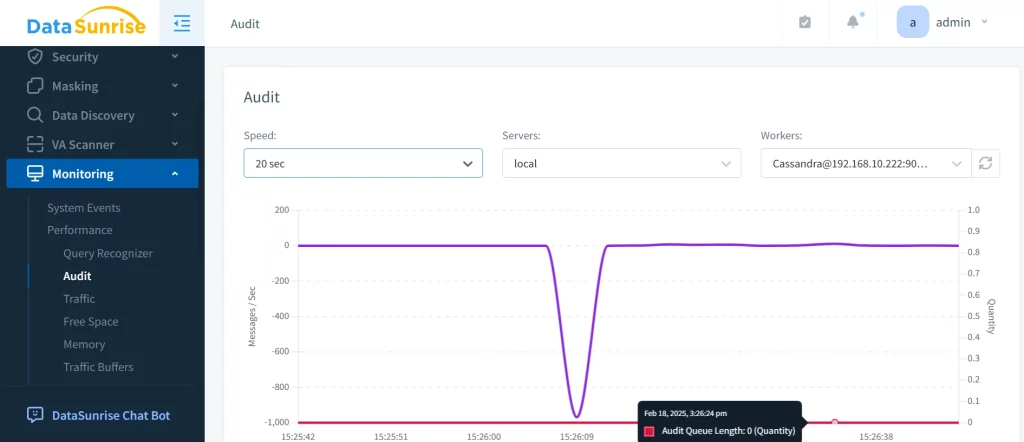Click the refresh icon beside Workers

point(986,163)
